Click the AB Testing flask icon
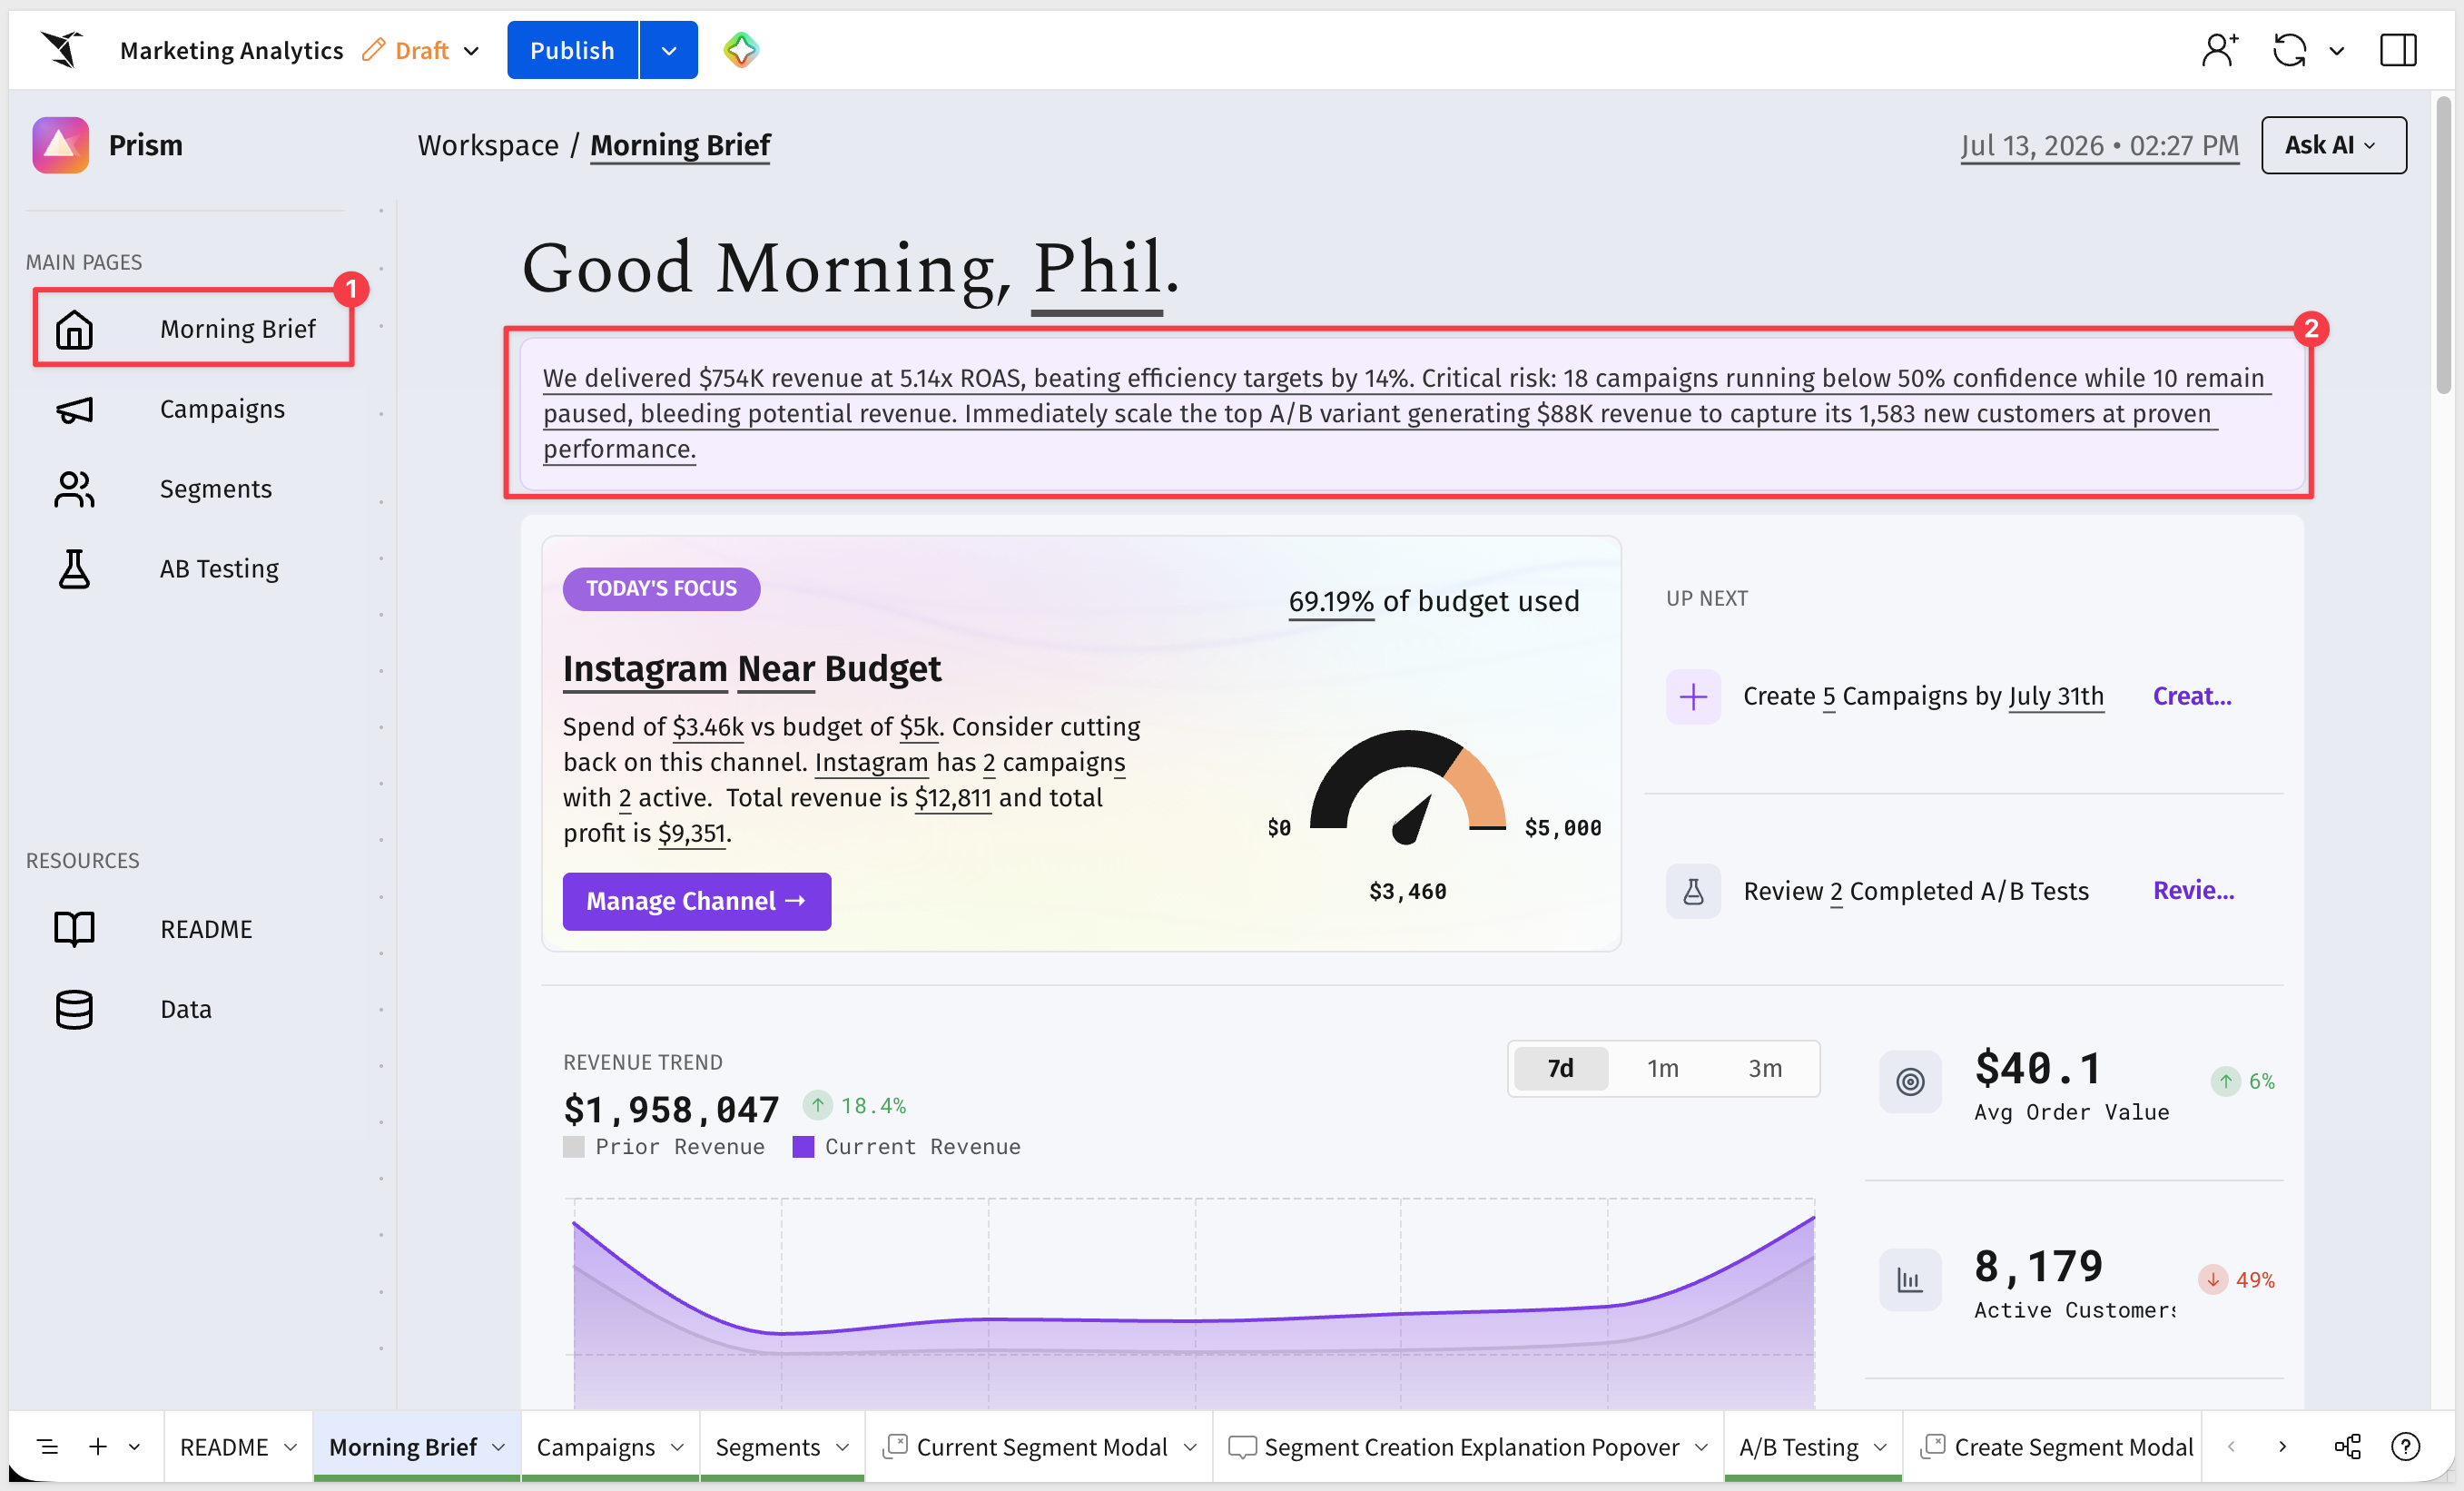The width and height of the screenshot is (2464, 1491). coord(74,569)
